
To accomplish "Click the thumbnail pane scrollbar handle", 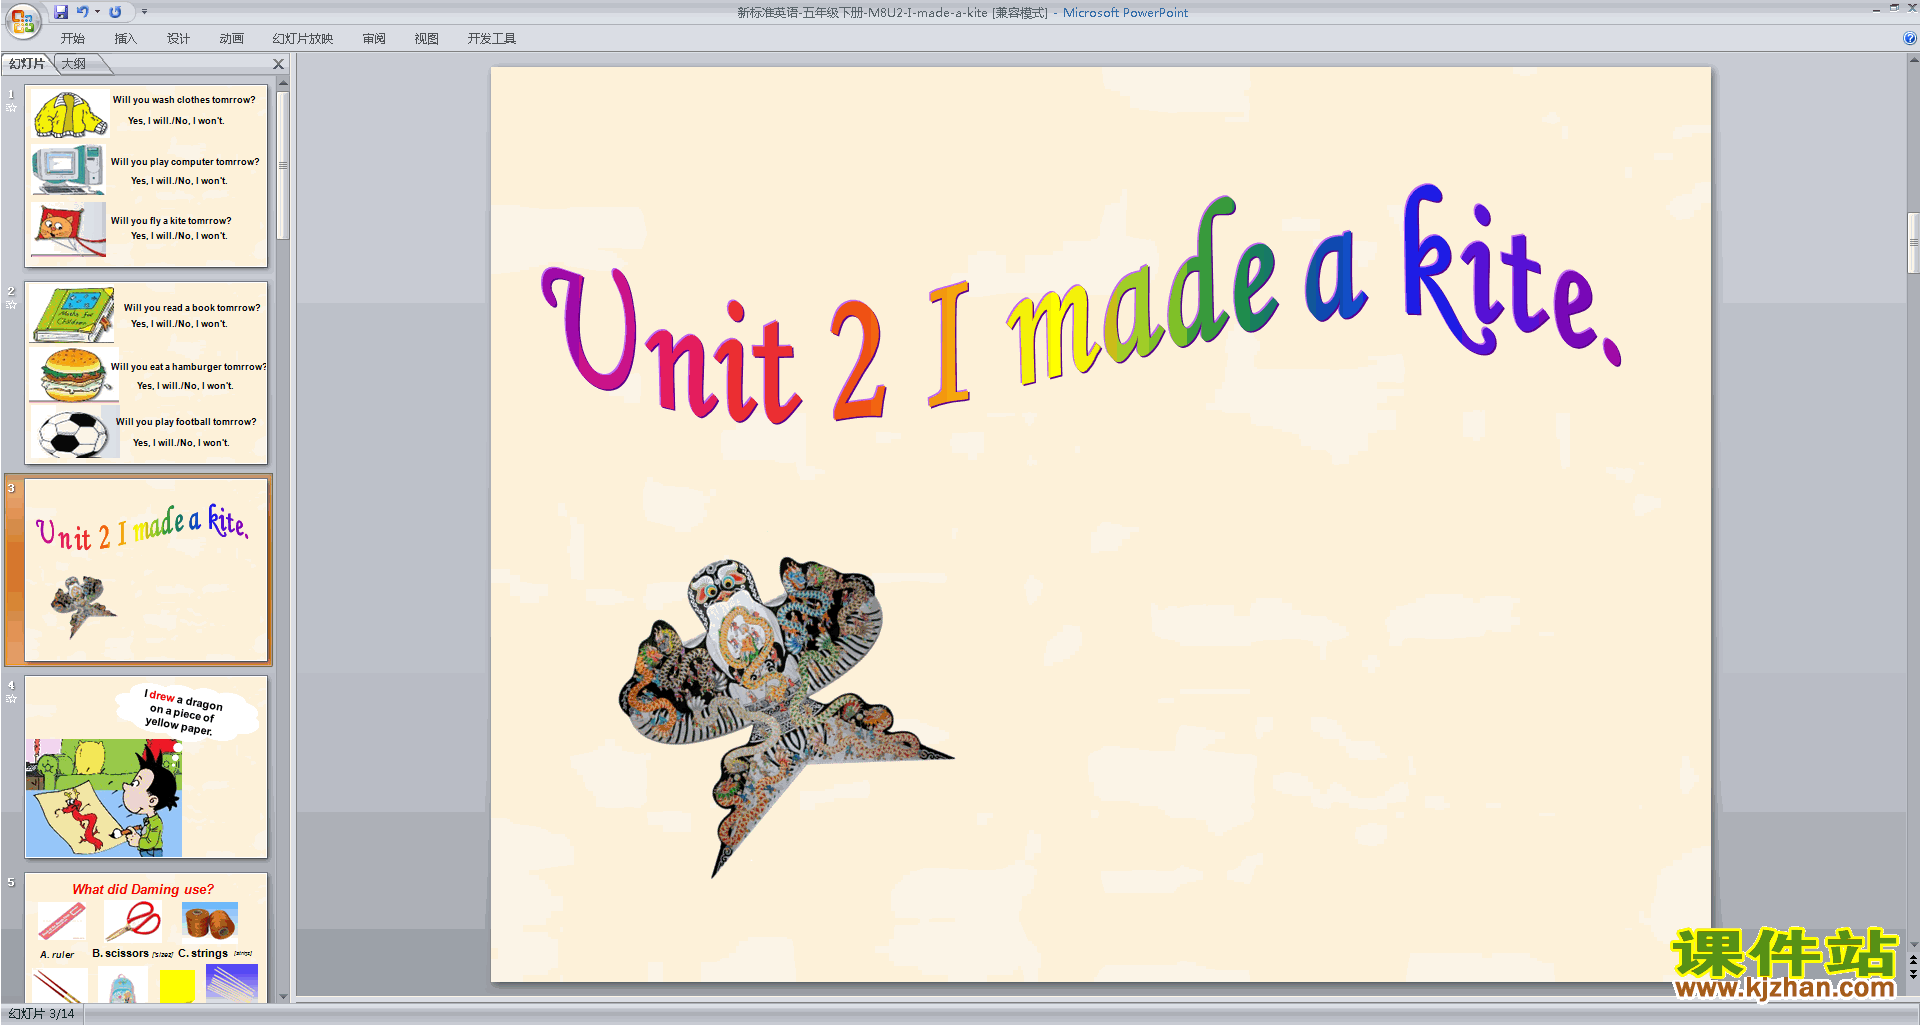I will click(x=283, y=165).
